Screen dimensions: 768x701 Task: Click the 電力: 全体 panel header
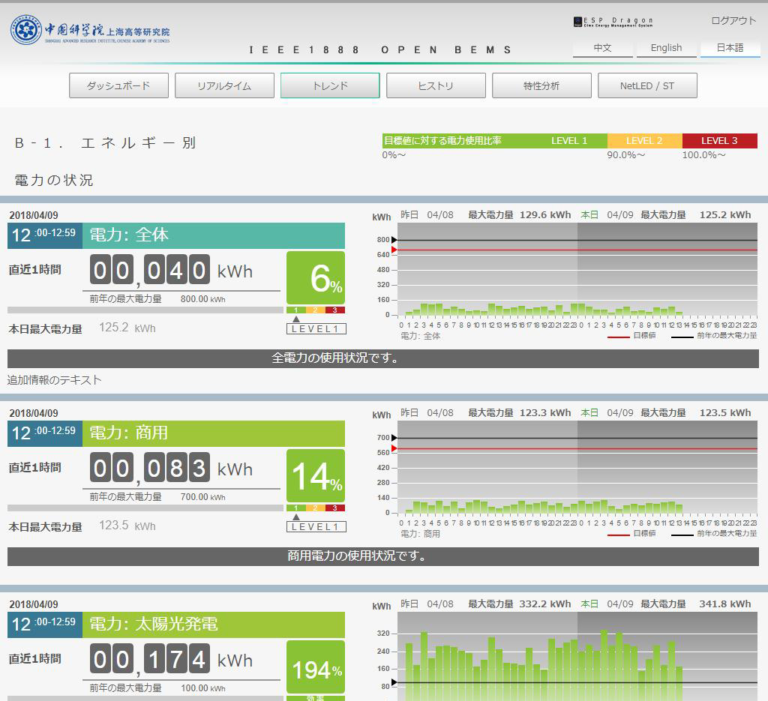[214, 236]
